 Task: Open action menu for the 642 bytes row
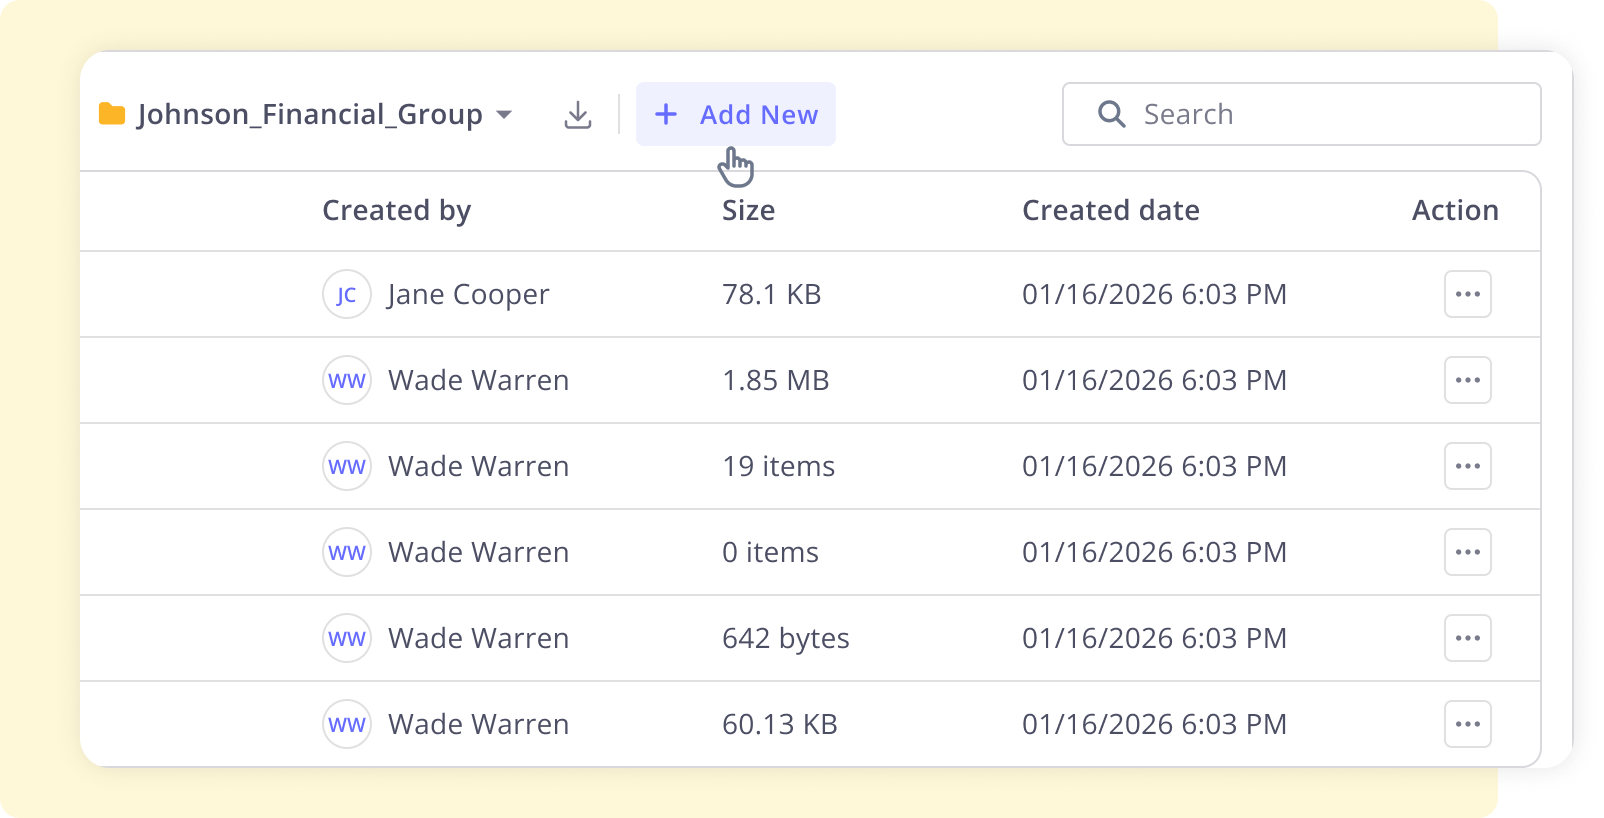click(1467, 638)
